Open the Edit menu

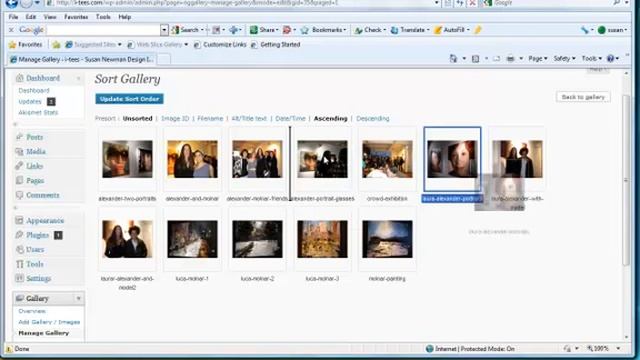click(x=31, y=17)
